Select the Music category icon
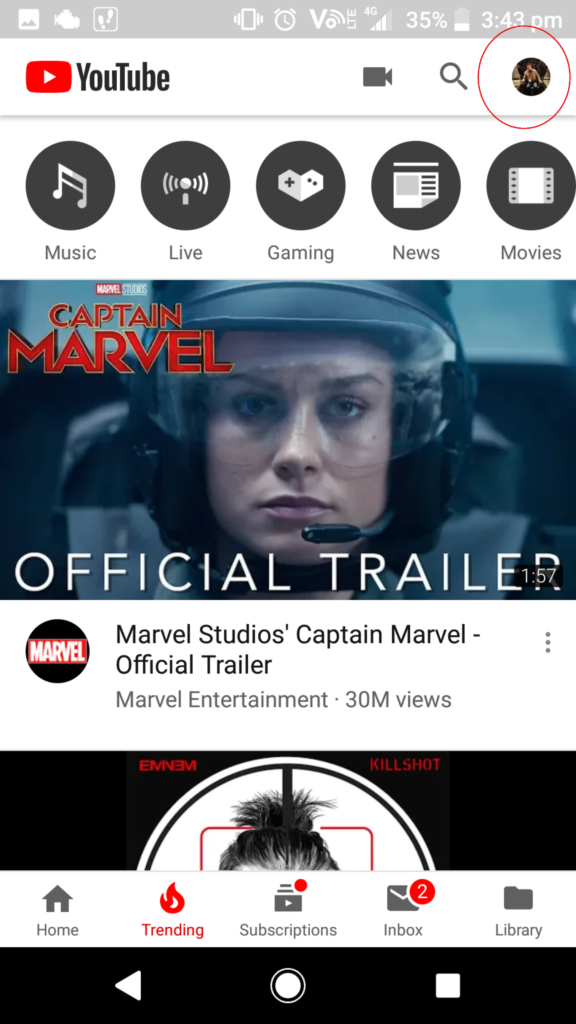 (70, 185)
